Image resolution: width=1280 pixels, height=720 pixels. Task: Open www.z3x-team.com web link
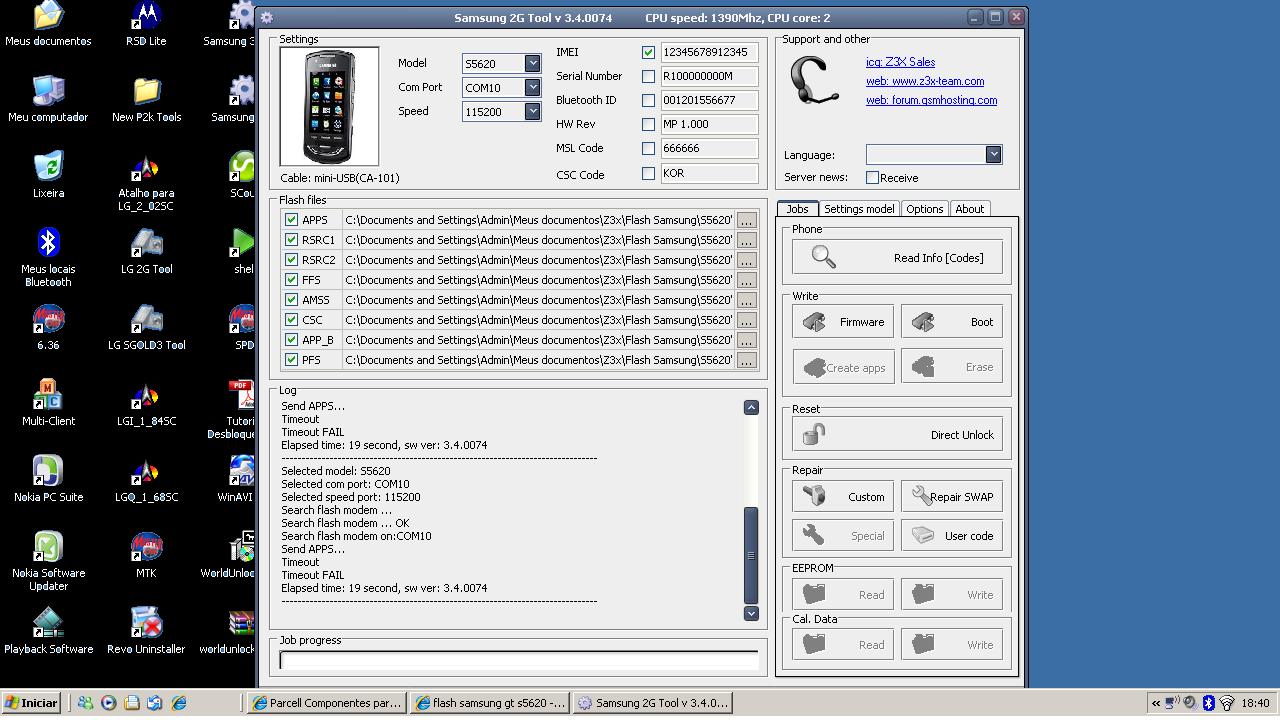pyautogui.click(x=925, y=81)
